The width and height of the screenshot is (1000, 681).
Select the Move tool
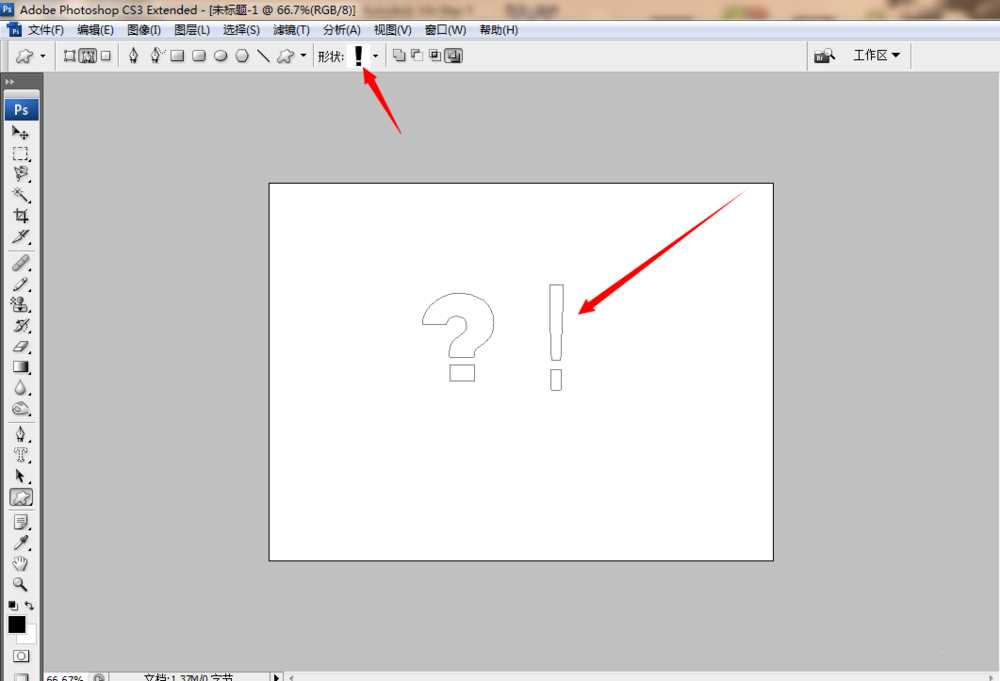[20, 132]
